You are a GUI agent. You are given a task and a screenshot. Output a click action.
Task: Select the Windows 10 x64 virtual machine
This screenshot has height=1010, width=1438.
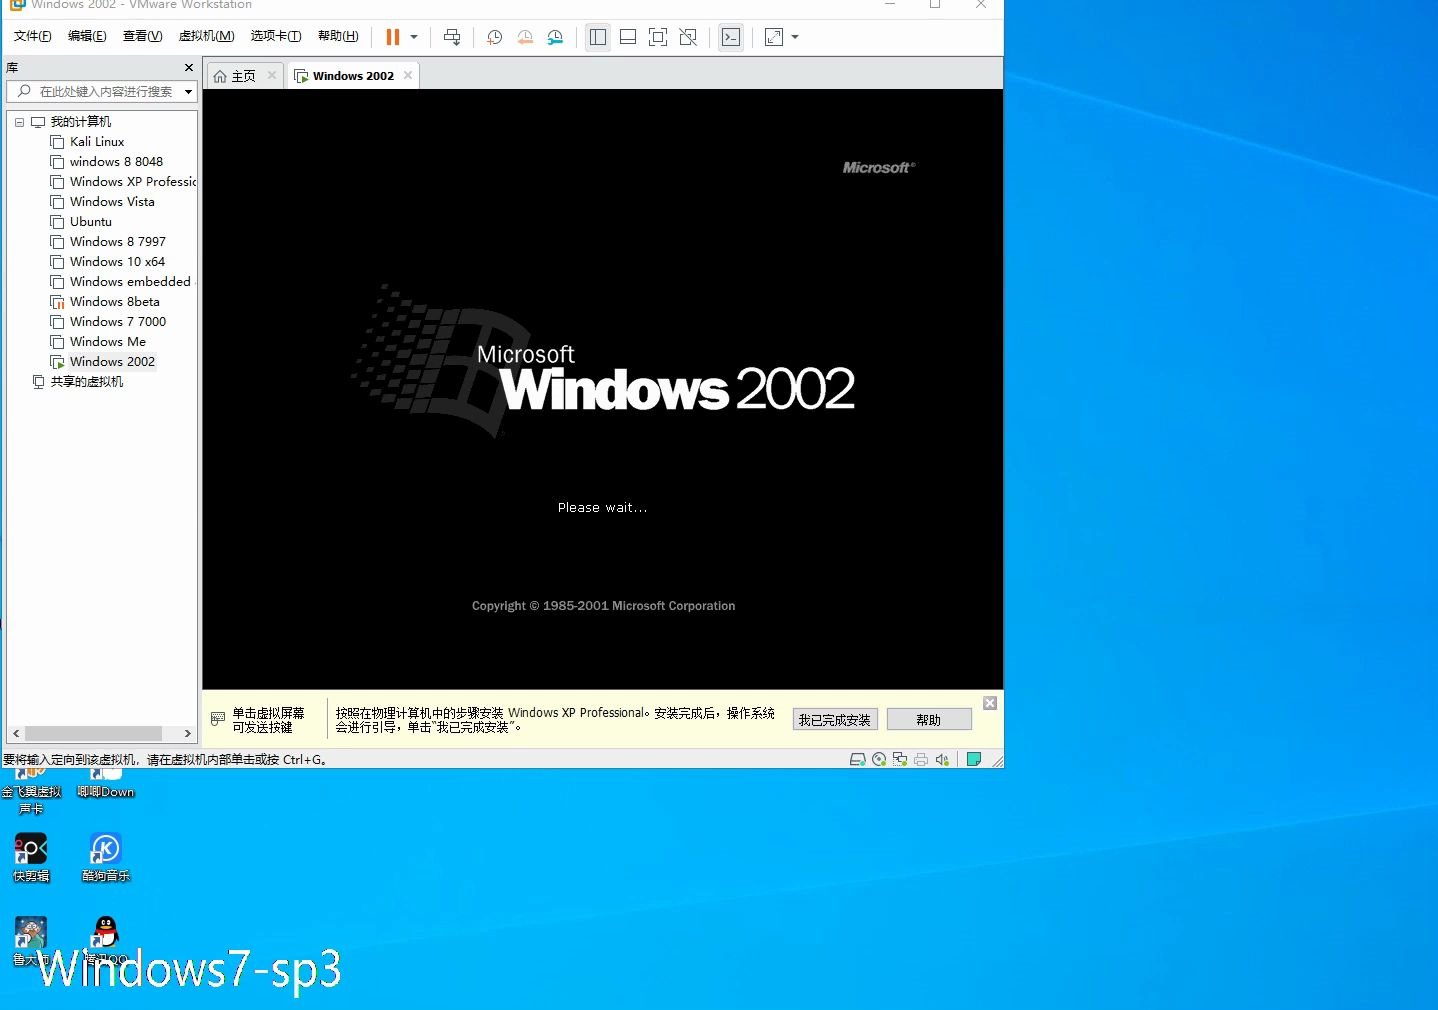point(117,262)
